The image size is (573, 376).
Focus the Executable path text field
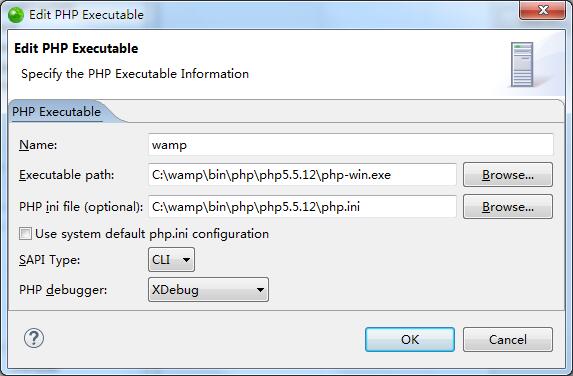pos(302,175)
